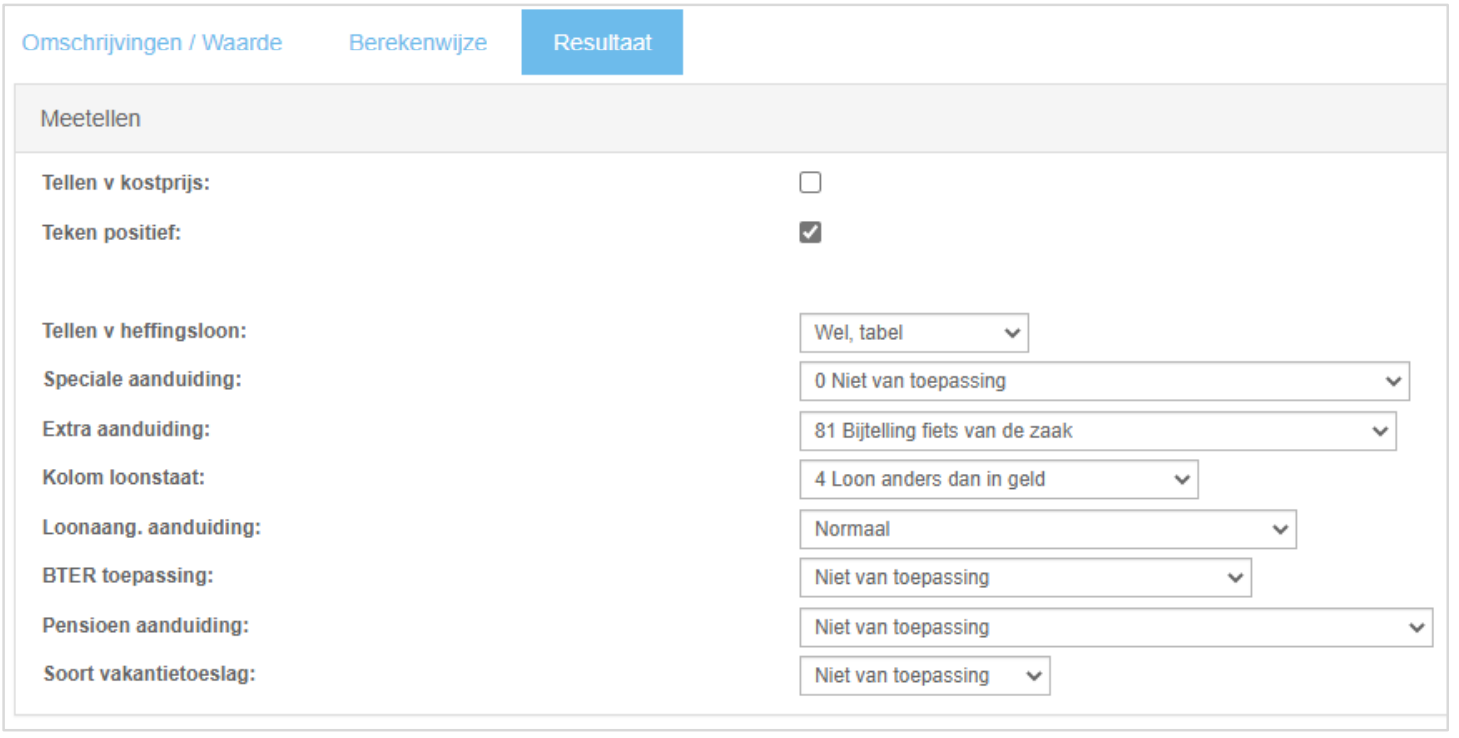Click the Kolom loonstaat field label
Viewport: 1459px width, 738px height.
(124, 477)
